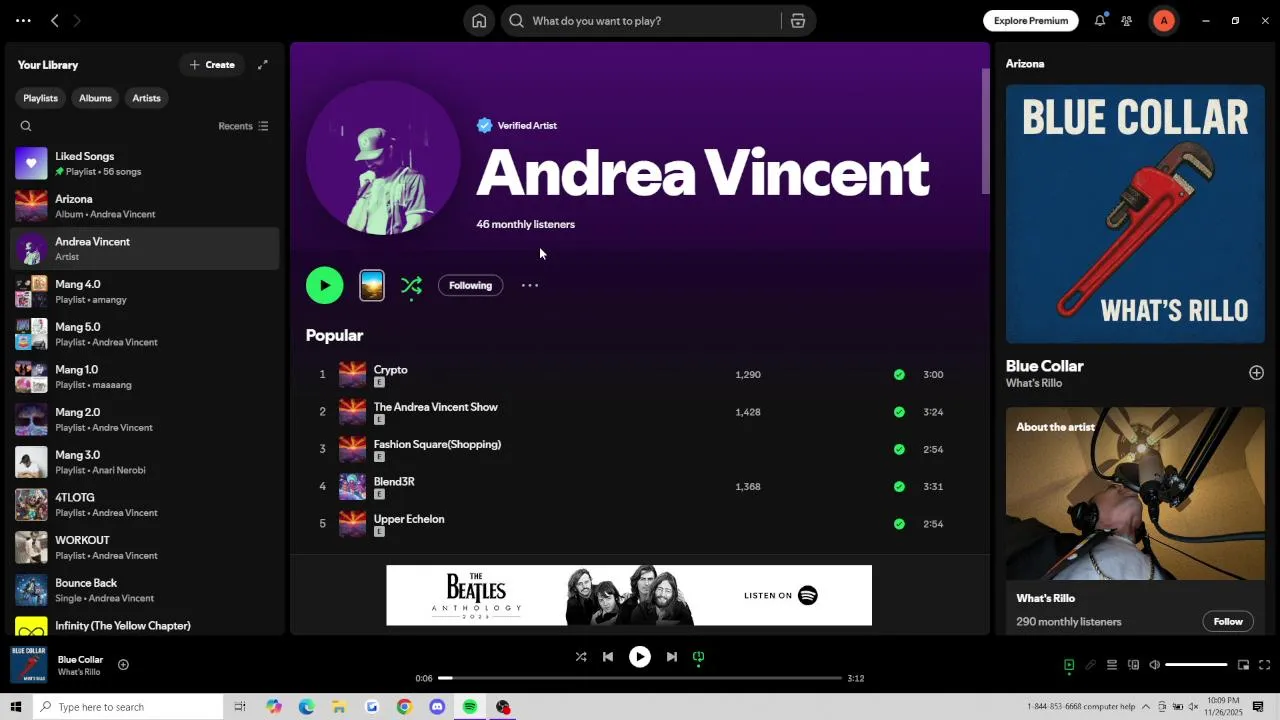Expand Your Library to full view

(x=262, y=65)
